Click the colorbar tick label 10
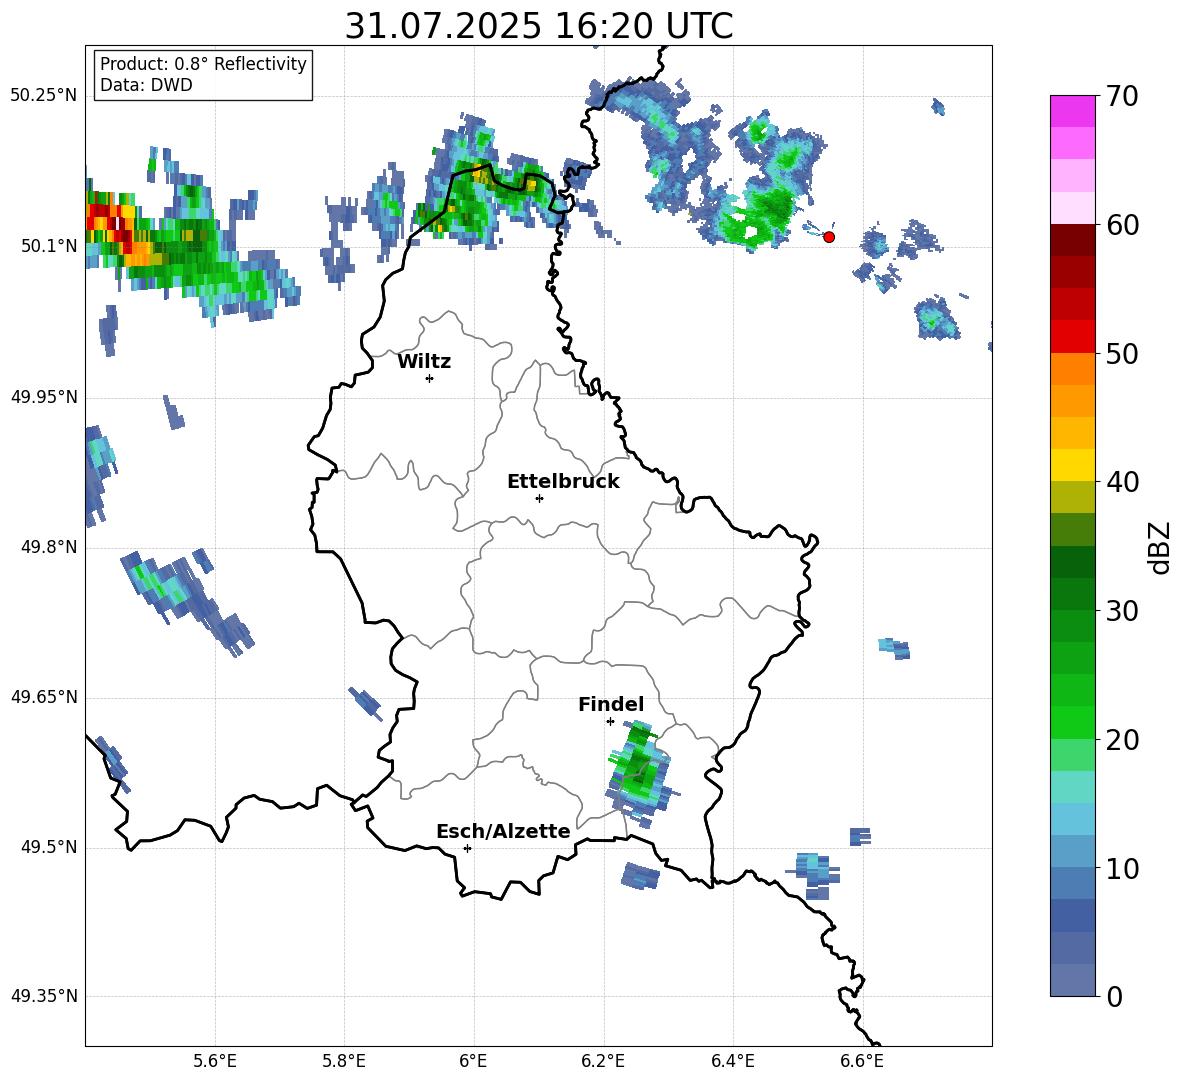Viewport: 1184px width, 1081px height. point(1121,868)
